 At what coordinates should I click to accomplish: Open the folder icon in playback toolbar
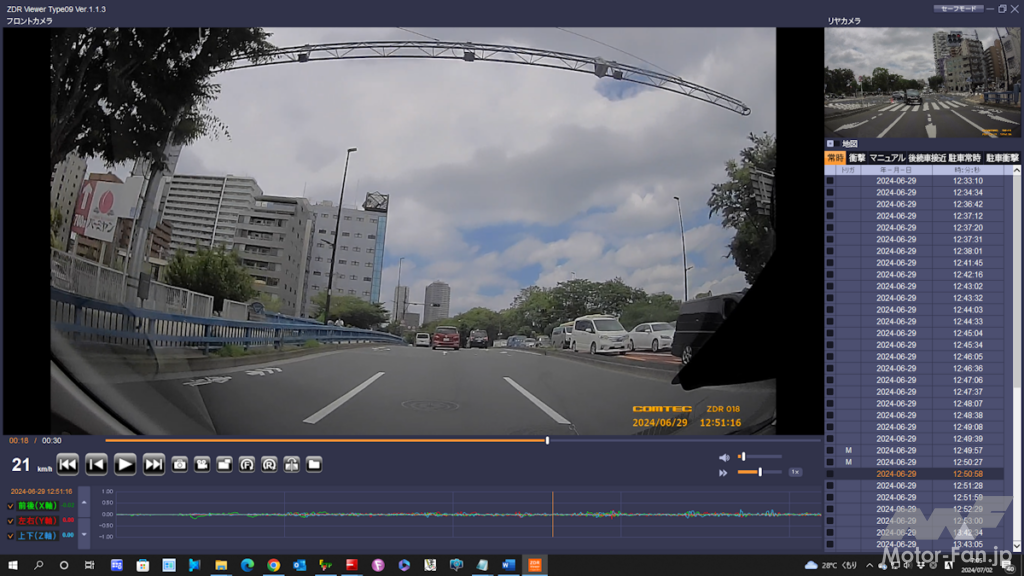click(314, 464)
